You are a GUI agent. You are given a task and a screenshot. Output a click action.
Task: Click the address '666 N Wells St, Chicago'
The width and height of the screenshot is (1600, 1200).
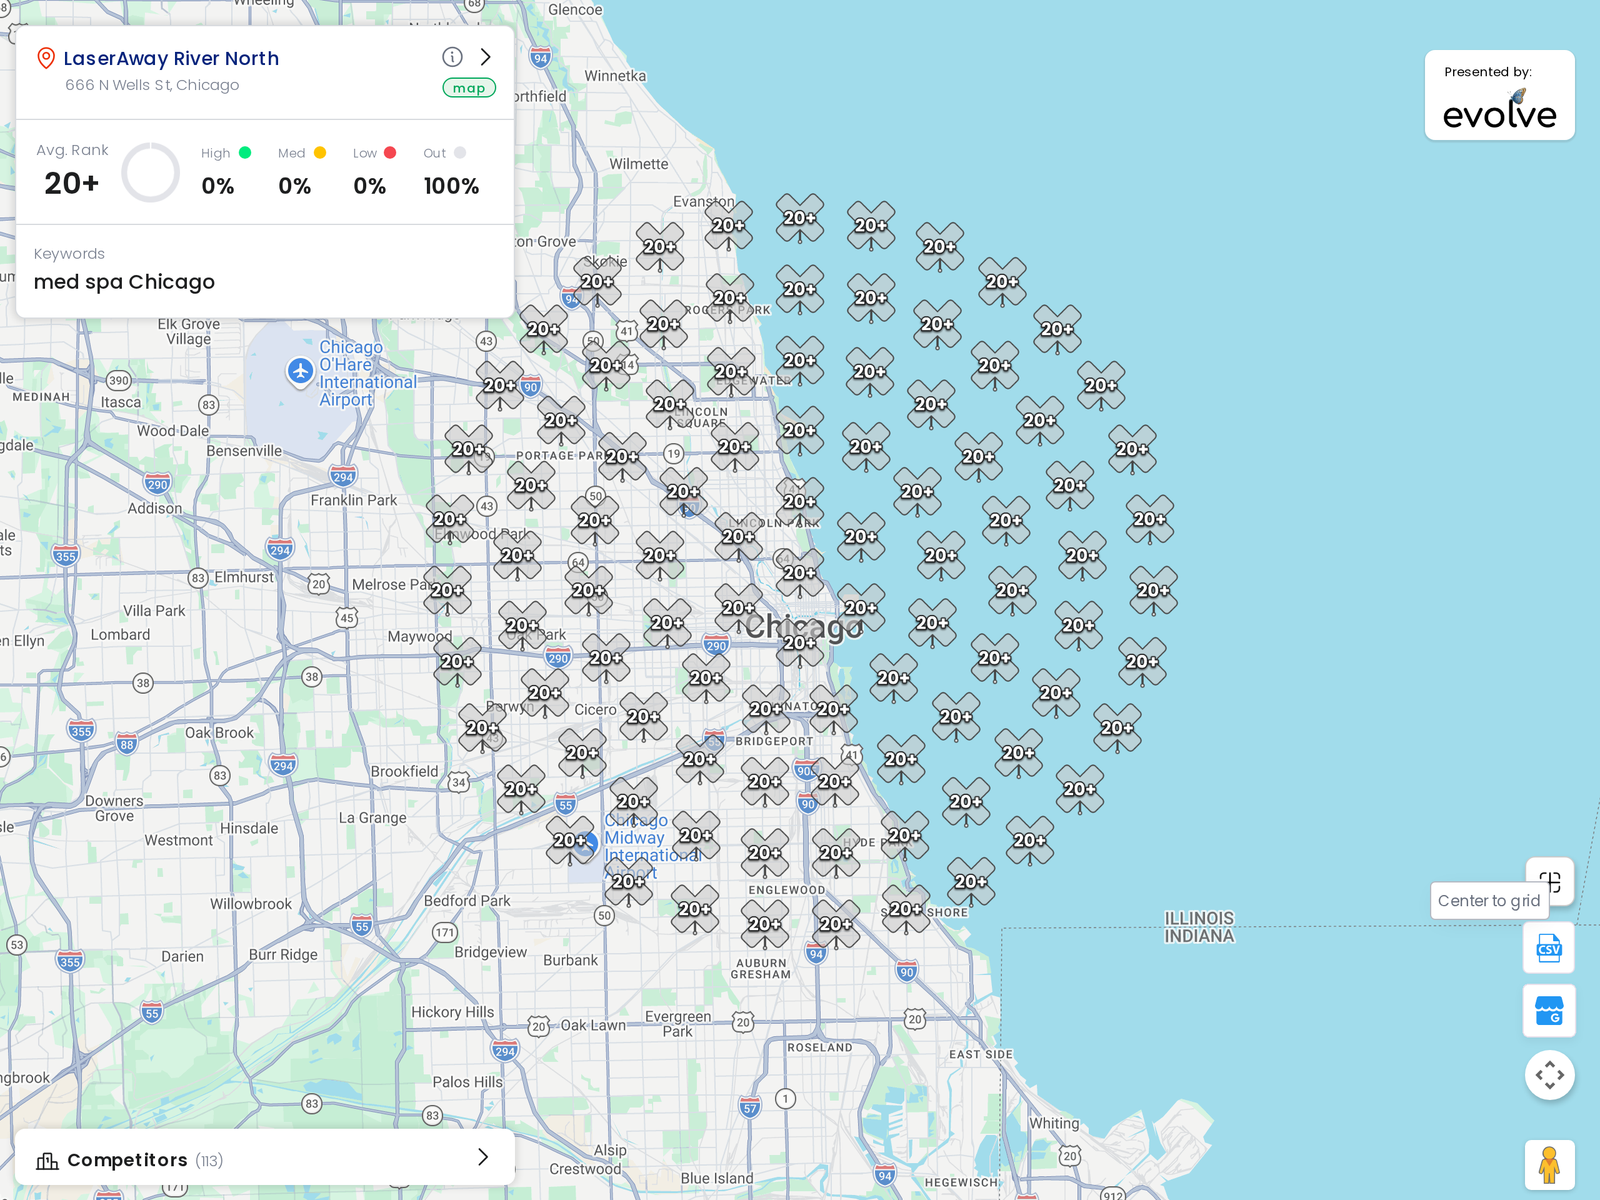click(152, 85)
